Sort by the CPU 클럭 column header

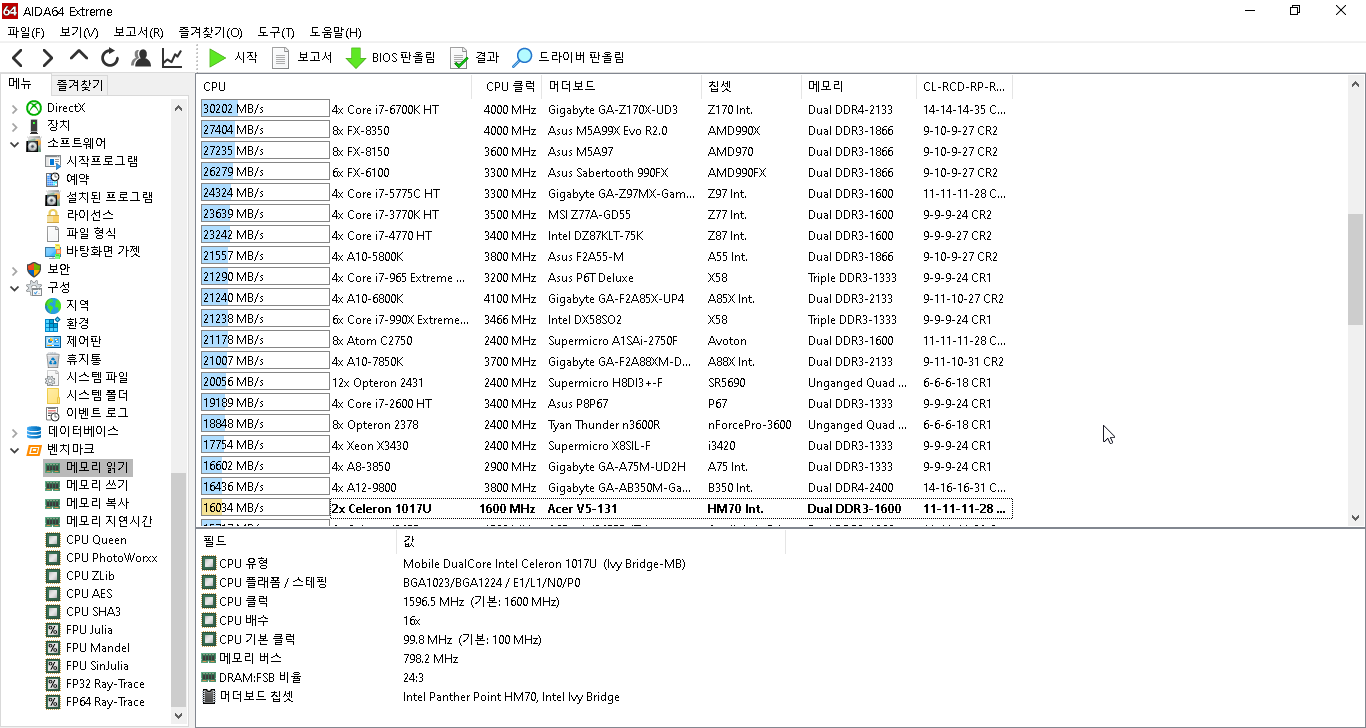[x=506, y=87]
